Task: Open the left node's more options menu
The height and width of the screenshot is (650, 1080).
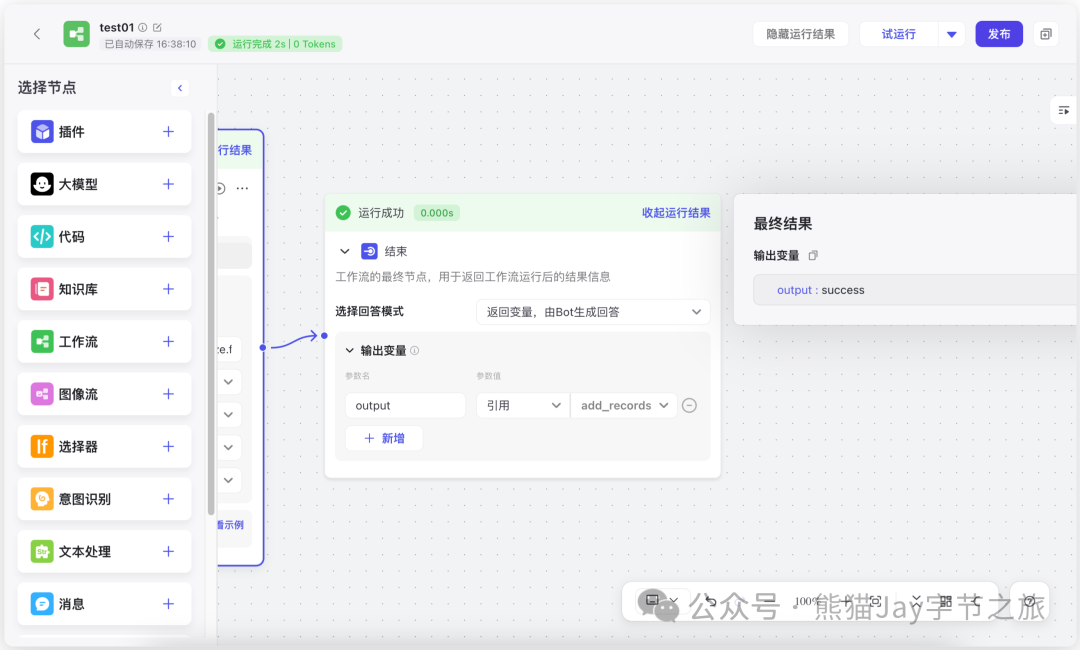Action: tap(242, 188)
